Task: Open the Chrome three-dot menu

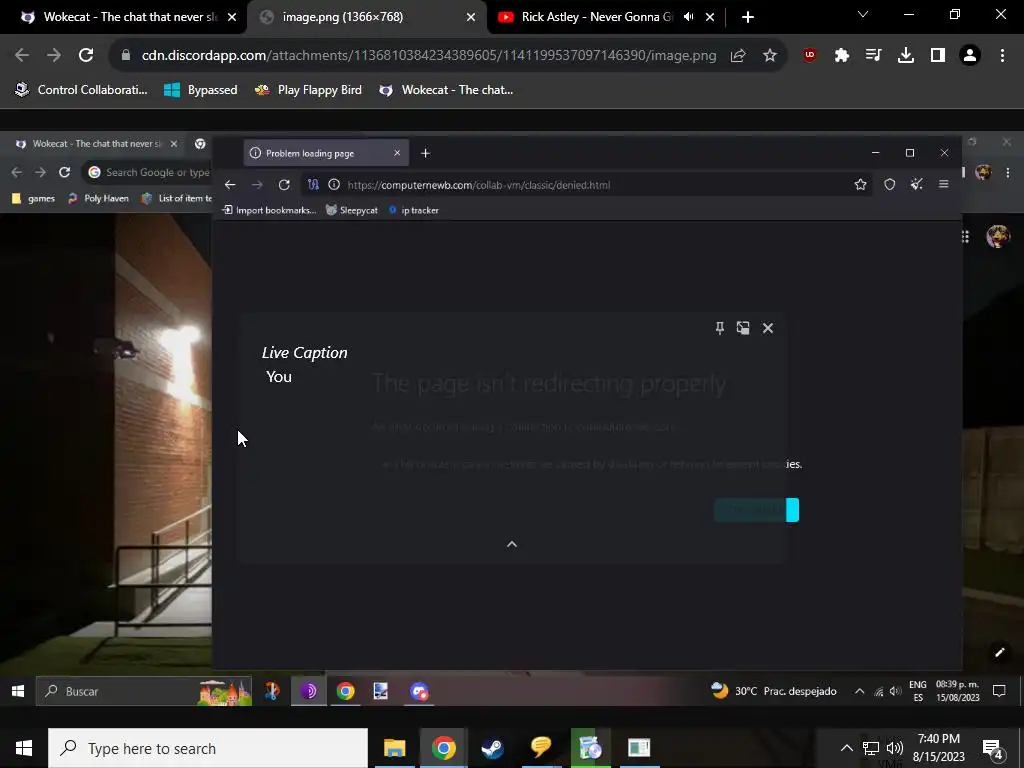Action: pyautogui.click(x=1002, y=56)
